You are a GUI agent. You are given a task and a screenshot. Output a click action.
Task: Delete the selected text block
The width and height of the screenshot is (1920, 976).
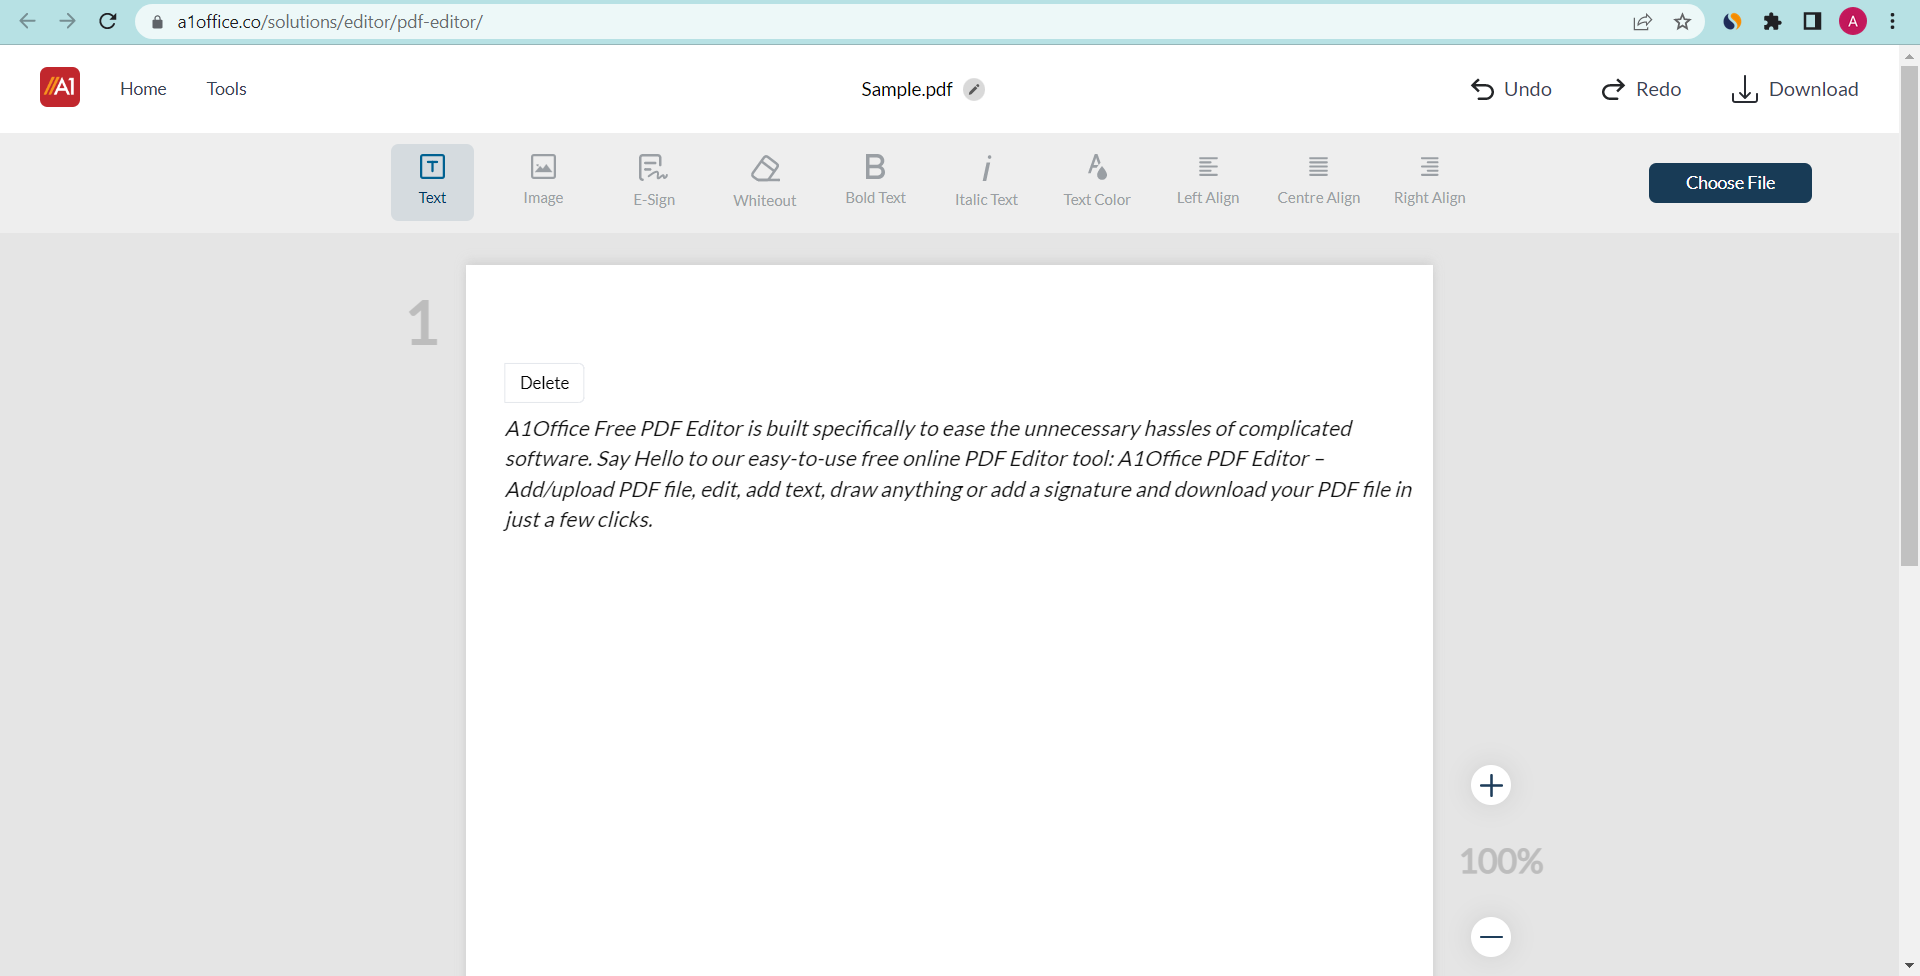click(x=544, y=383)
